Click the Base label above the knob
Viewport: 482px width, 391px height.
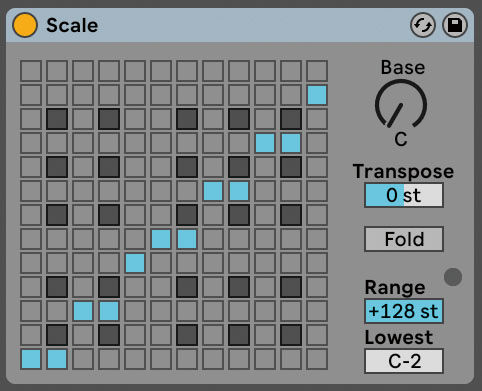point(403,68)
